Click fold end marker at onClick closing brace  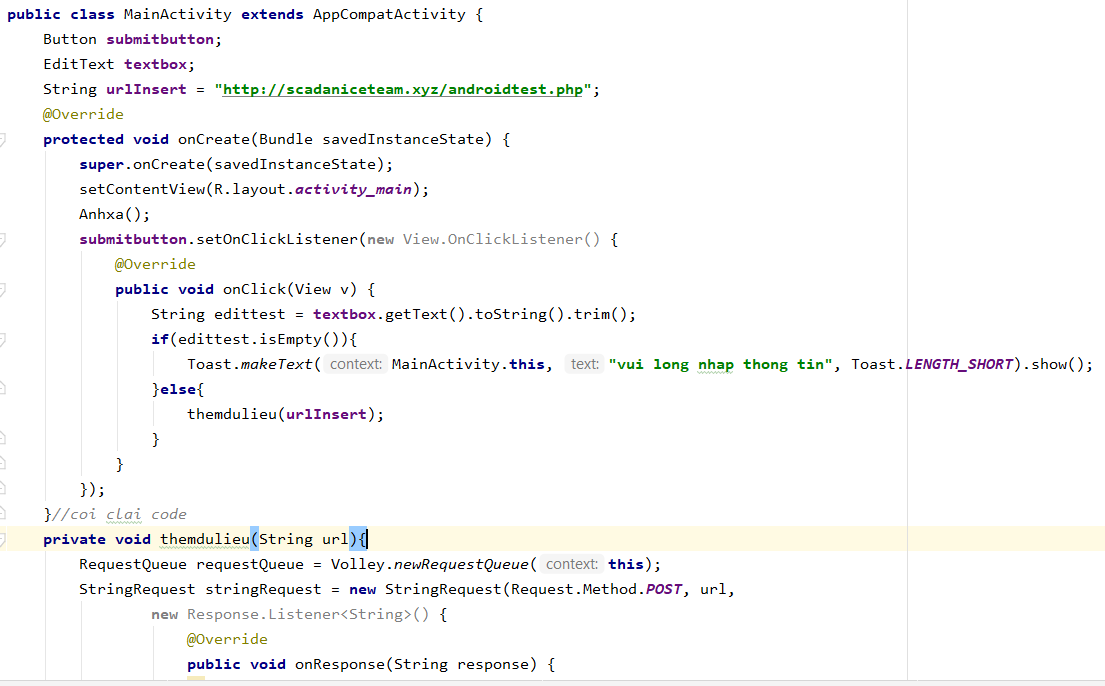(x=2, y=464)
